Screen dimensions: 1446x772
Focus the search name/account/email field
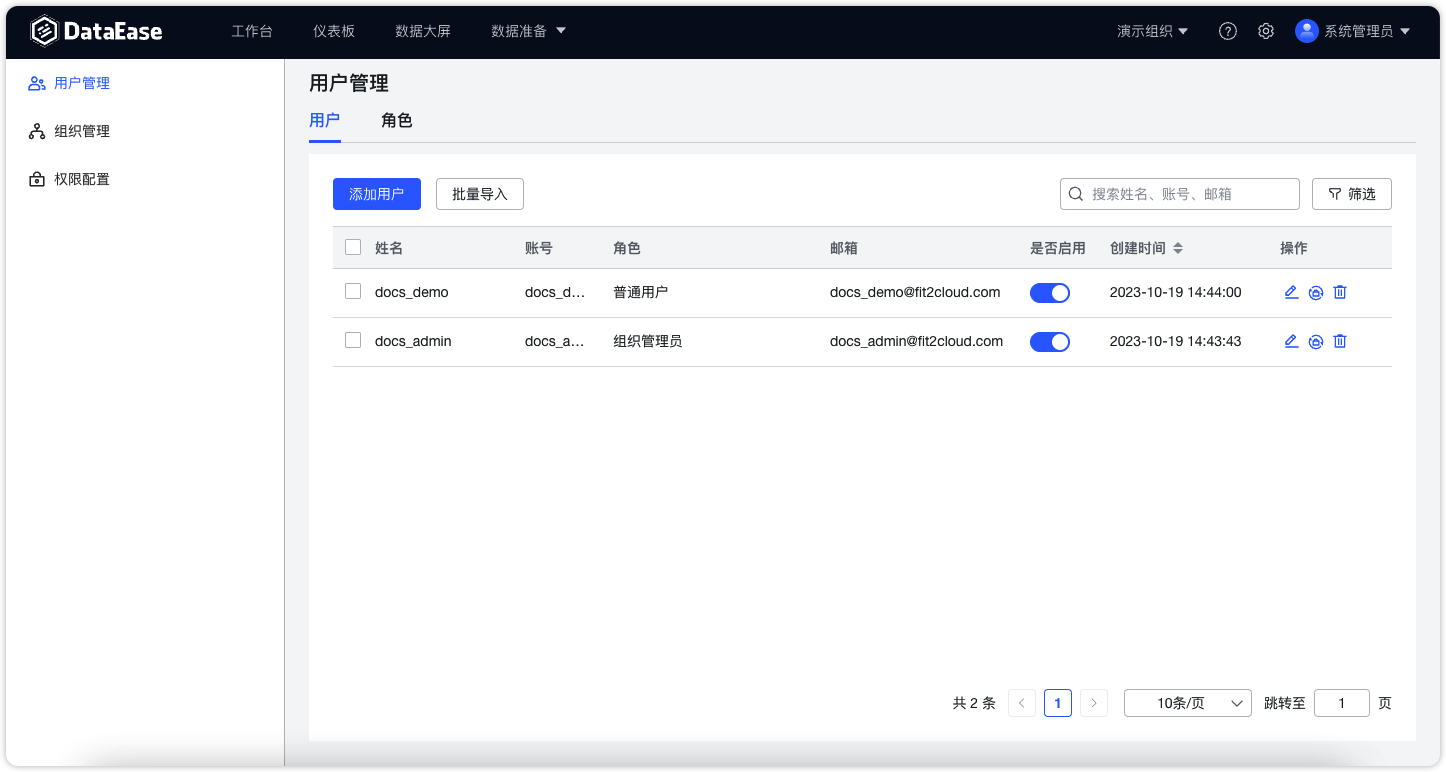click(x=1180, y=194)
